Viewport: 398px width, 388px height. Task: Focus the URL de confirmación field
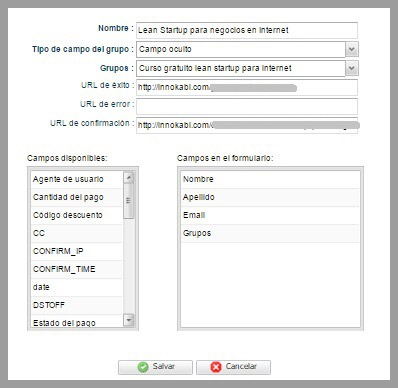tap(247, 125)
